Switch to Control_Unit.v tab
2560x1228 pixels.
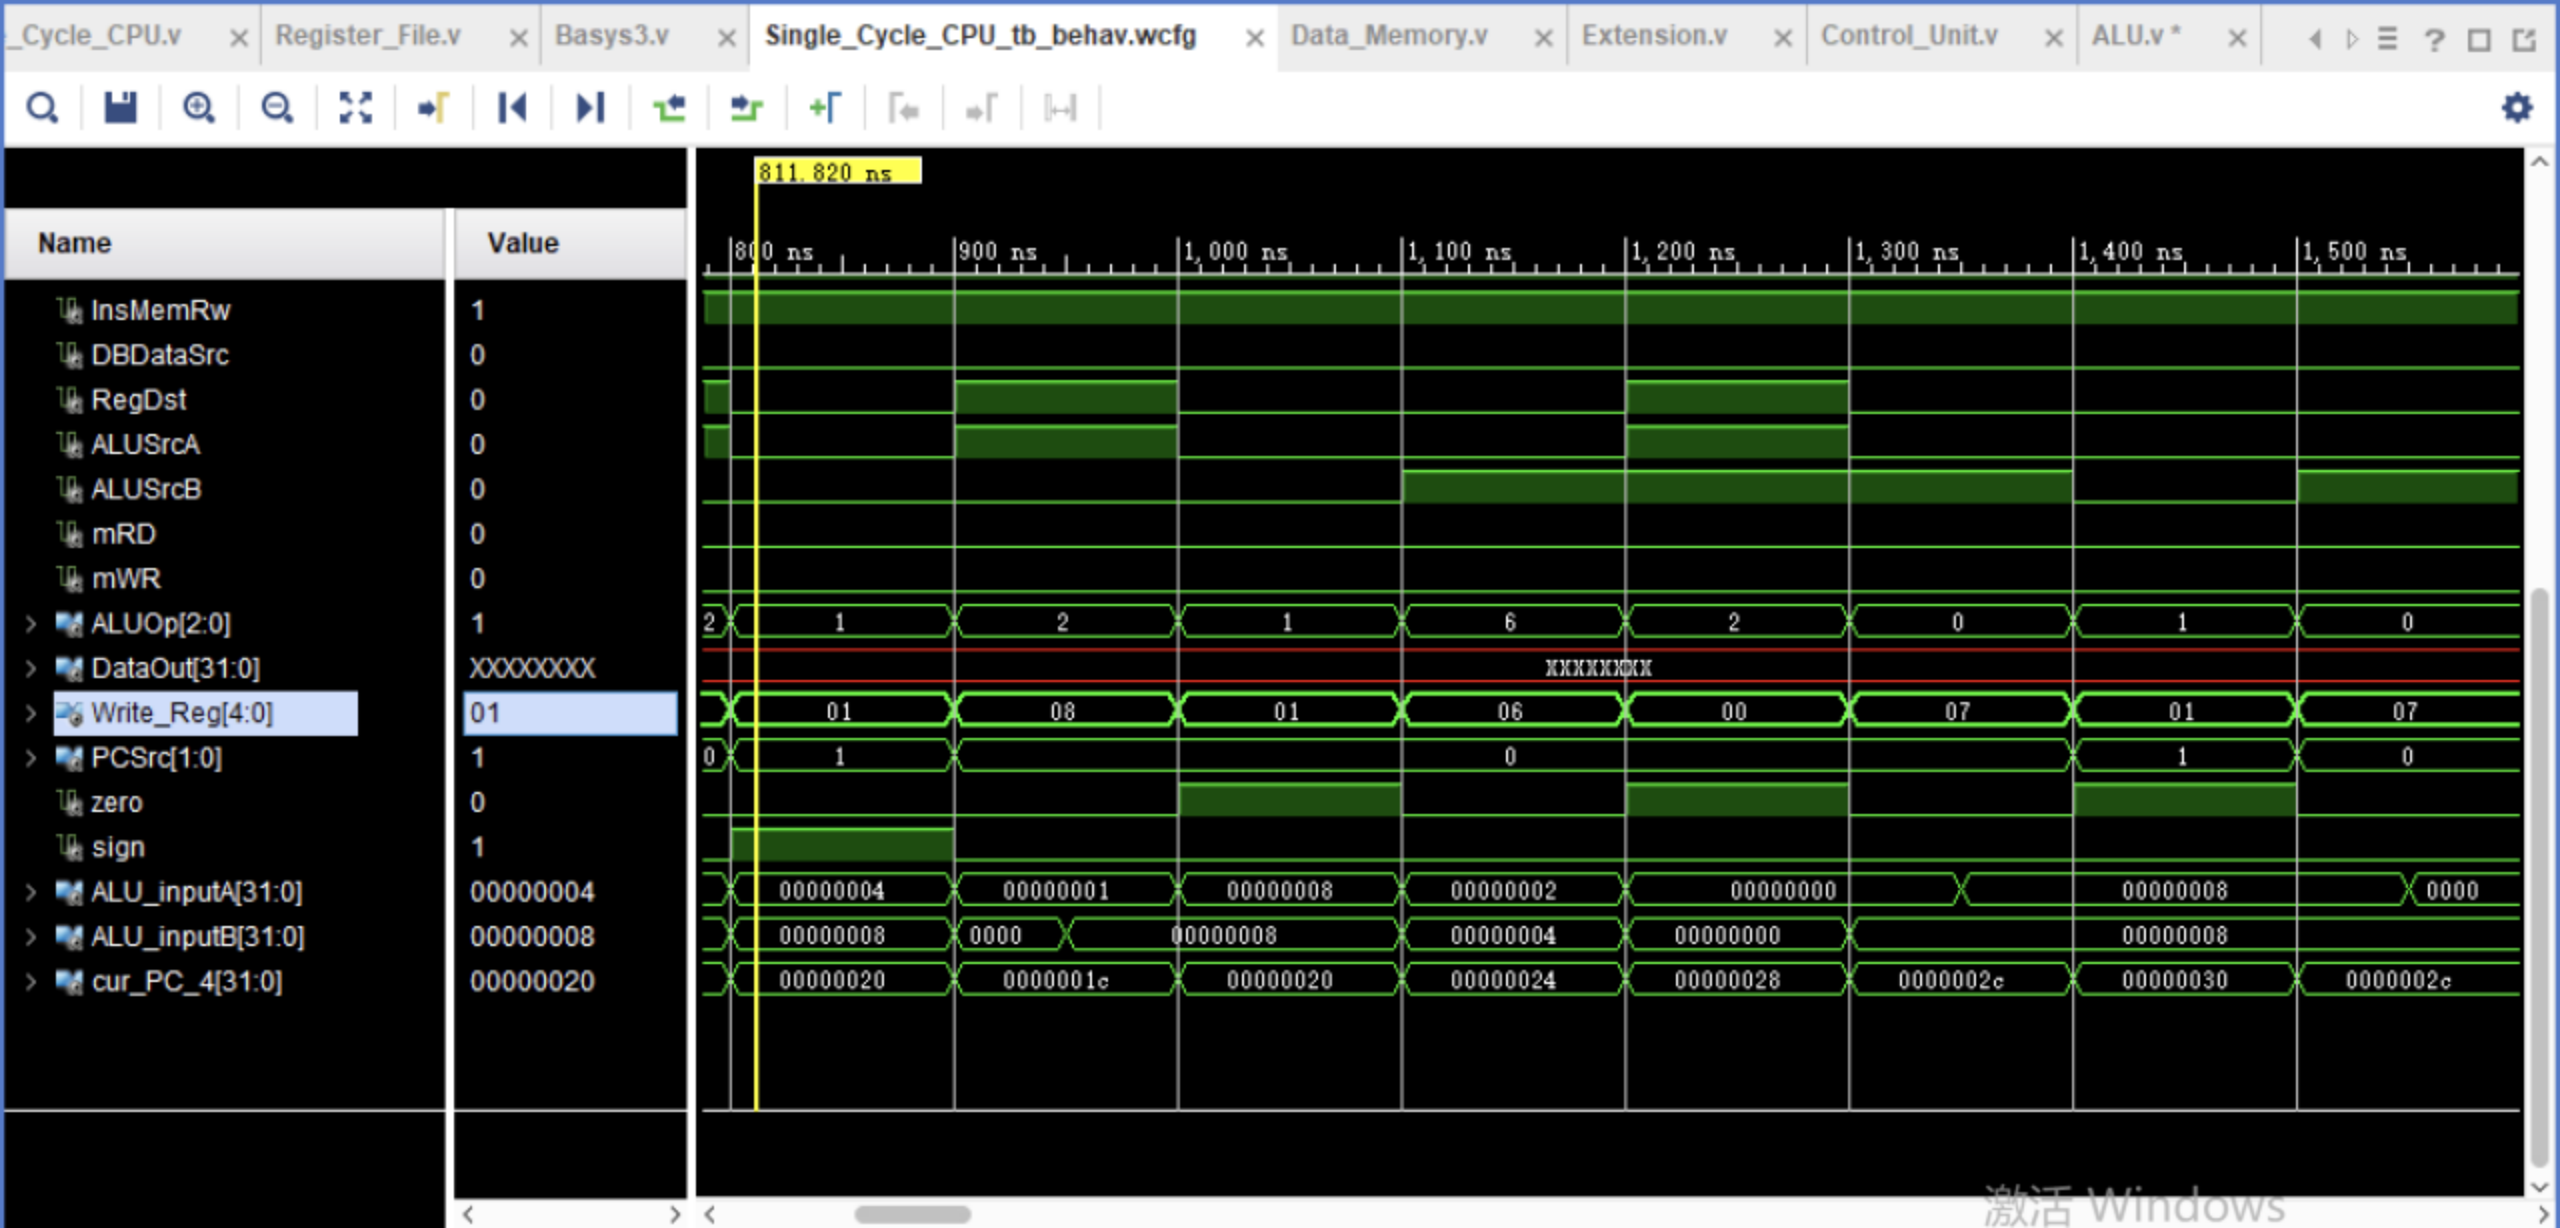1909,36
